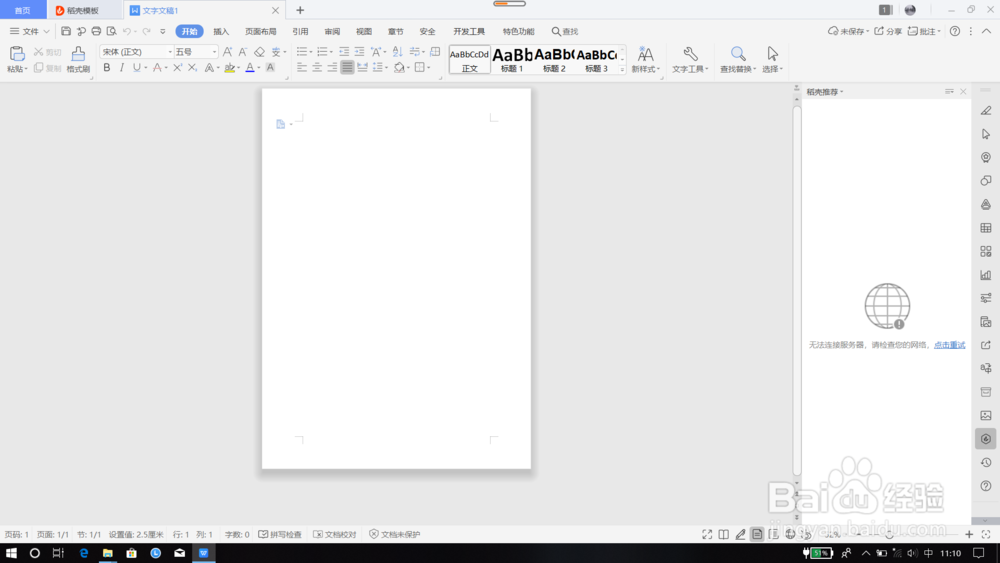1000x563 pixels.
Task: Click the 批注 (Comment) button
Action: (924, 31)
